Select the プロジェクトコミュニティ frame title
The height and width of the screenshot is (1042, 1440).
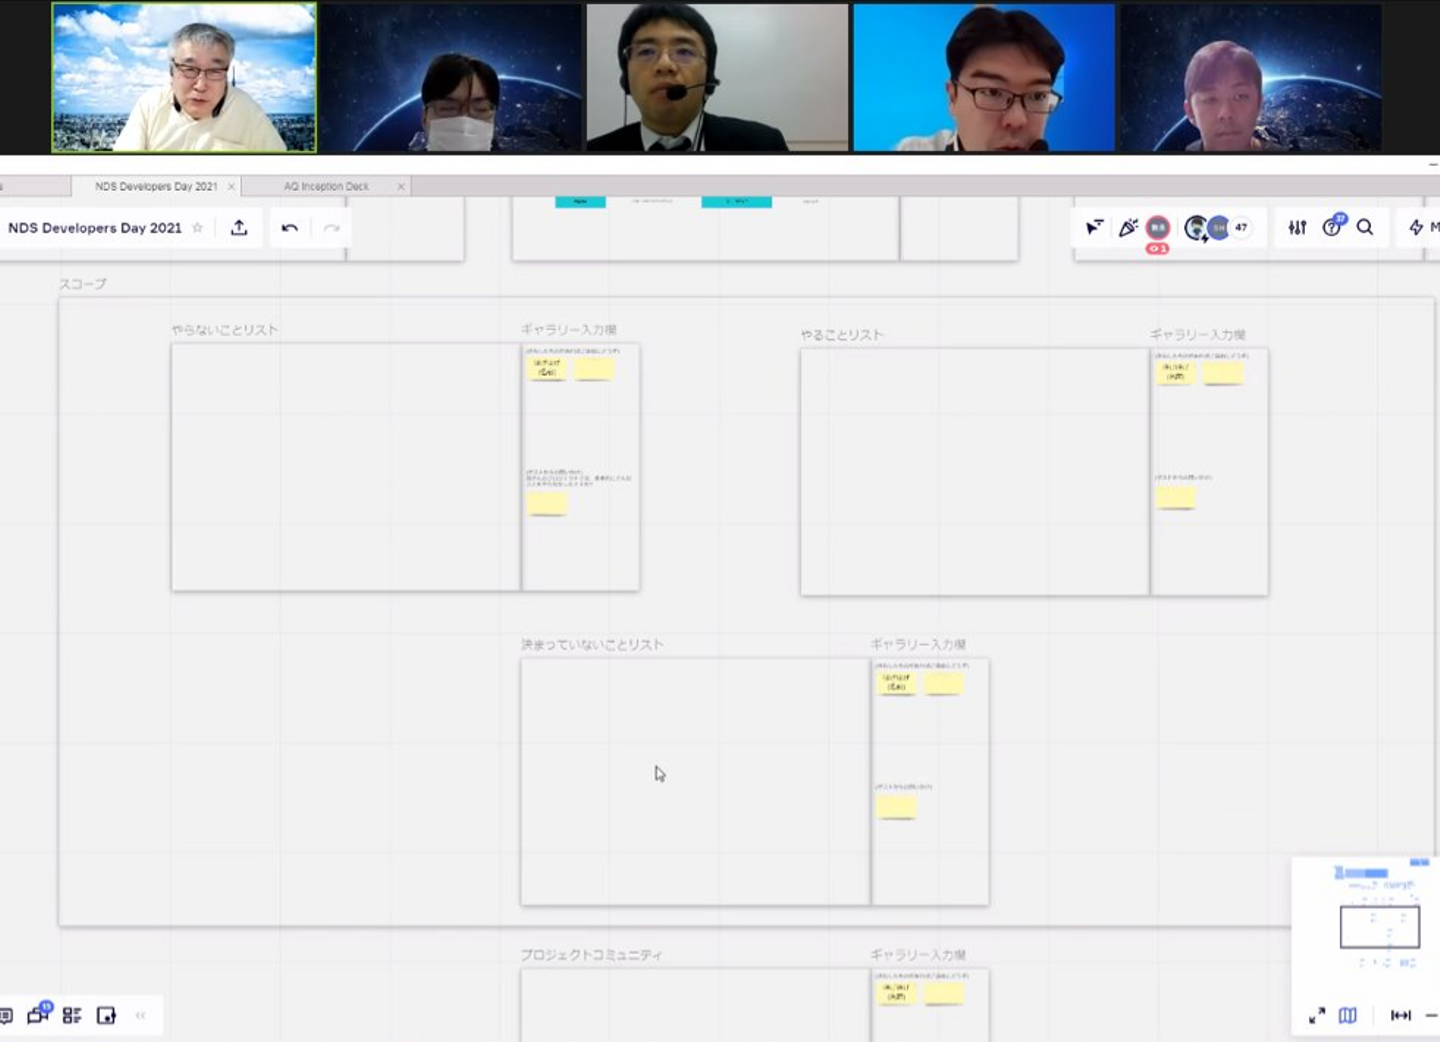coord(591,955)
